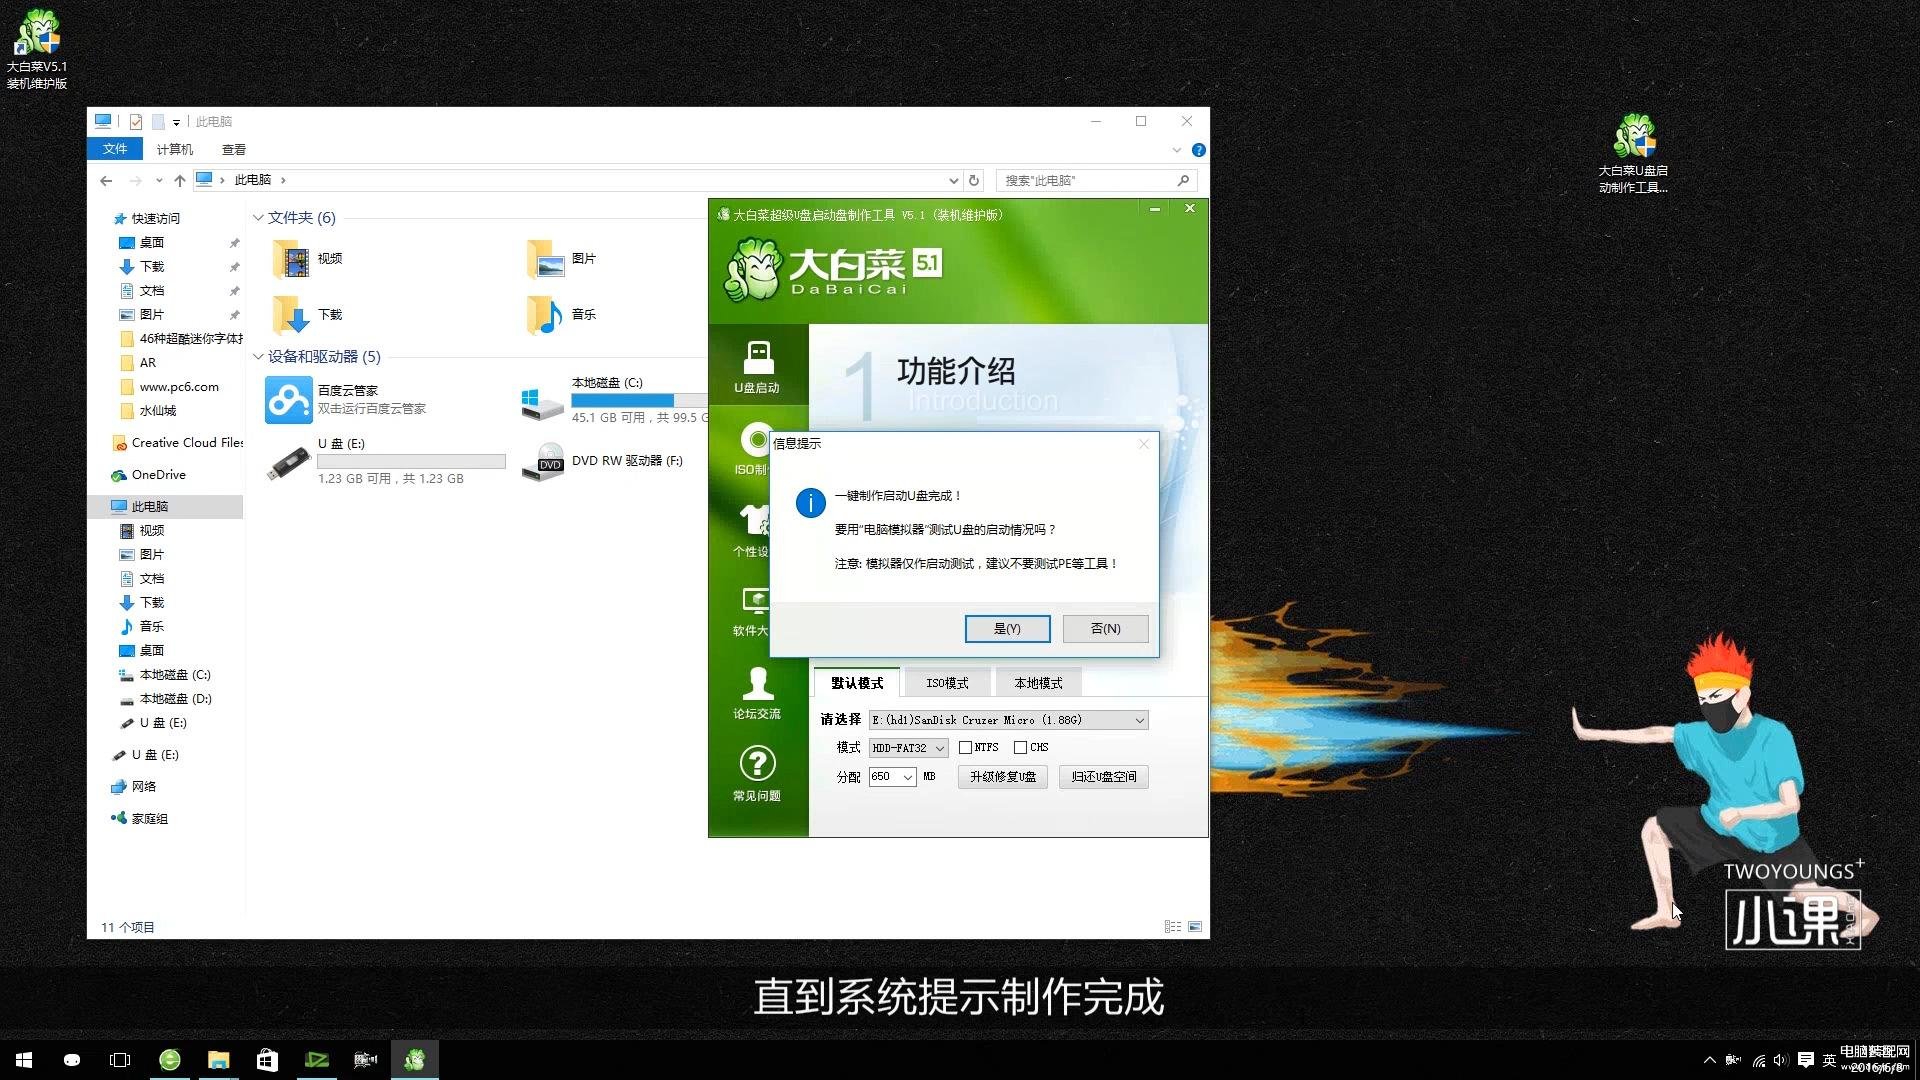
Task: Click the Explorer back arrow
Action: click(106, 180)
